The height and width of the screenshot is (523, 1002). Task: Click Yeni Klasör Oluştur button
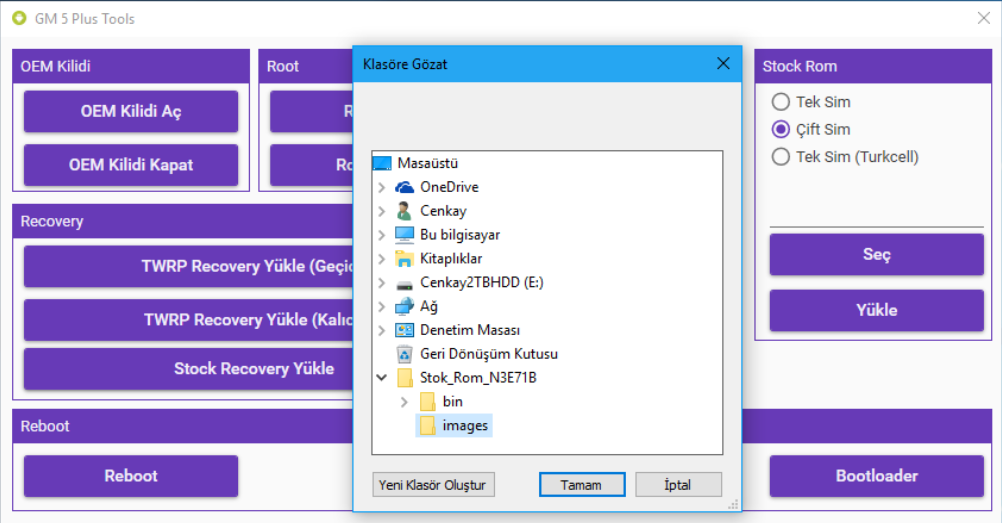point(433,485)
